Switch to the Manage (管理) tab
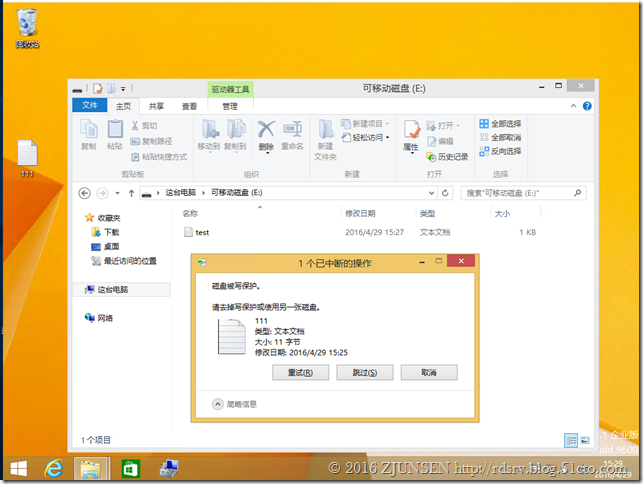This screenshot has width=643, height=484. pyautogui.click(x=230, y=106)
